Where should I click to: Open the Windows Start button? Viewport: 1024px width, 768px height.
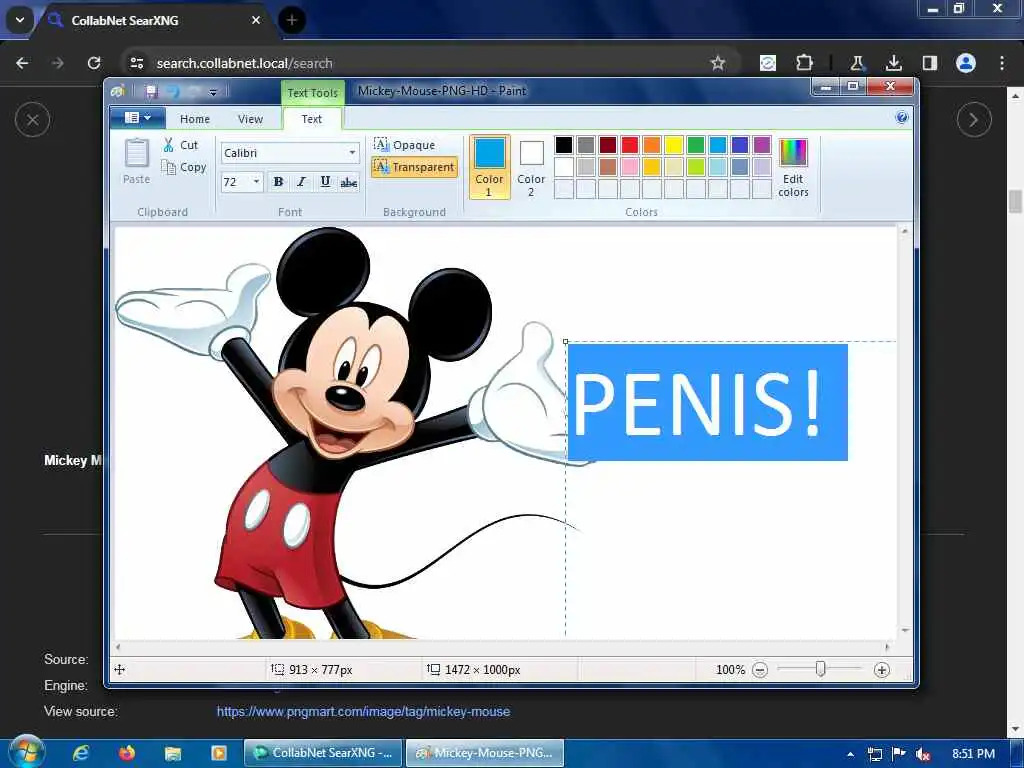point(26,752)
